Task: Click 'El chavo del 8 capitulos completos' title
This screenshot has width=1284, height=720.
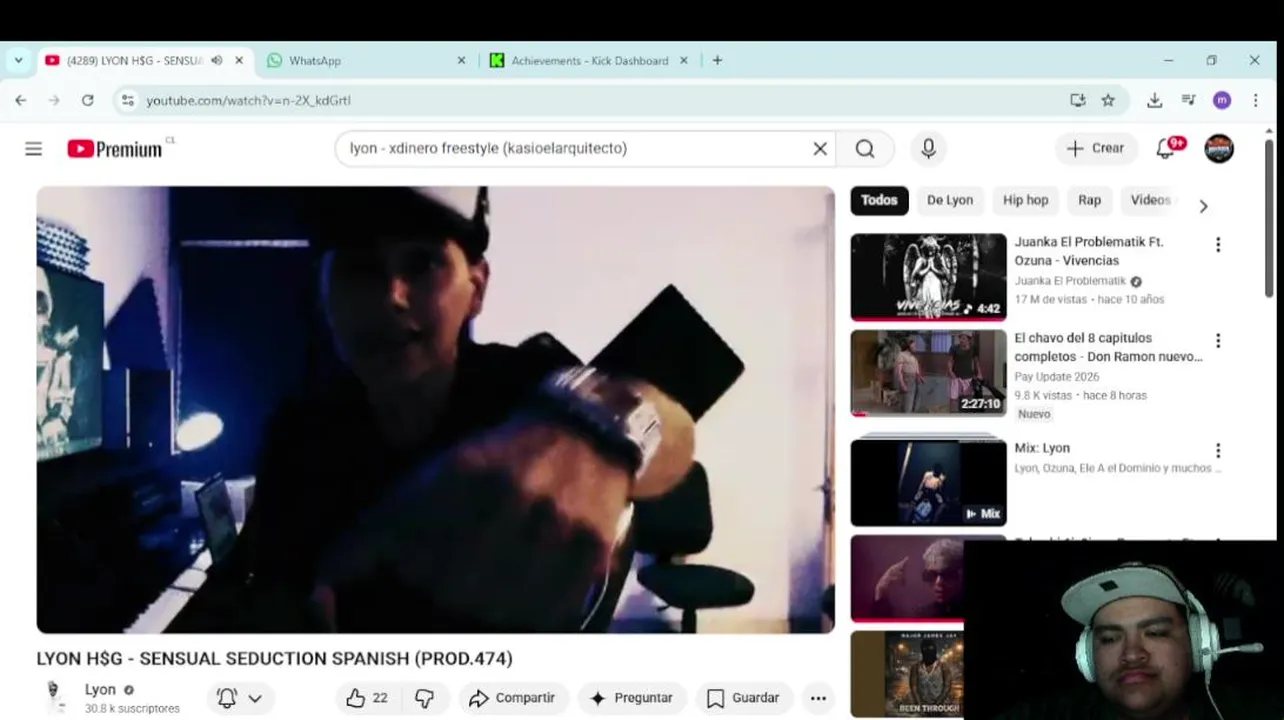Action: (x=1108, y=347)
